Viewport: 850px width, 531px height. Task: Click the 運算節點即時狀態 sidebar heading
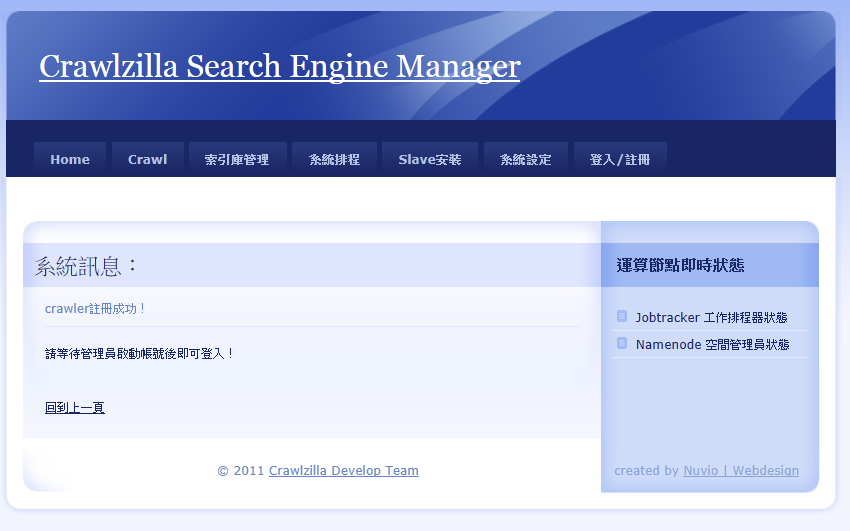(x=680, y=266)
